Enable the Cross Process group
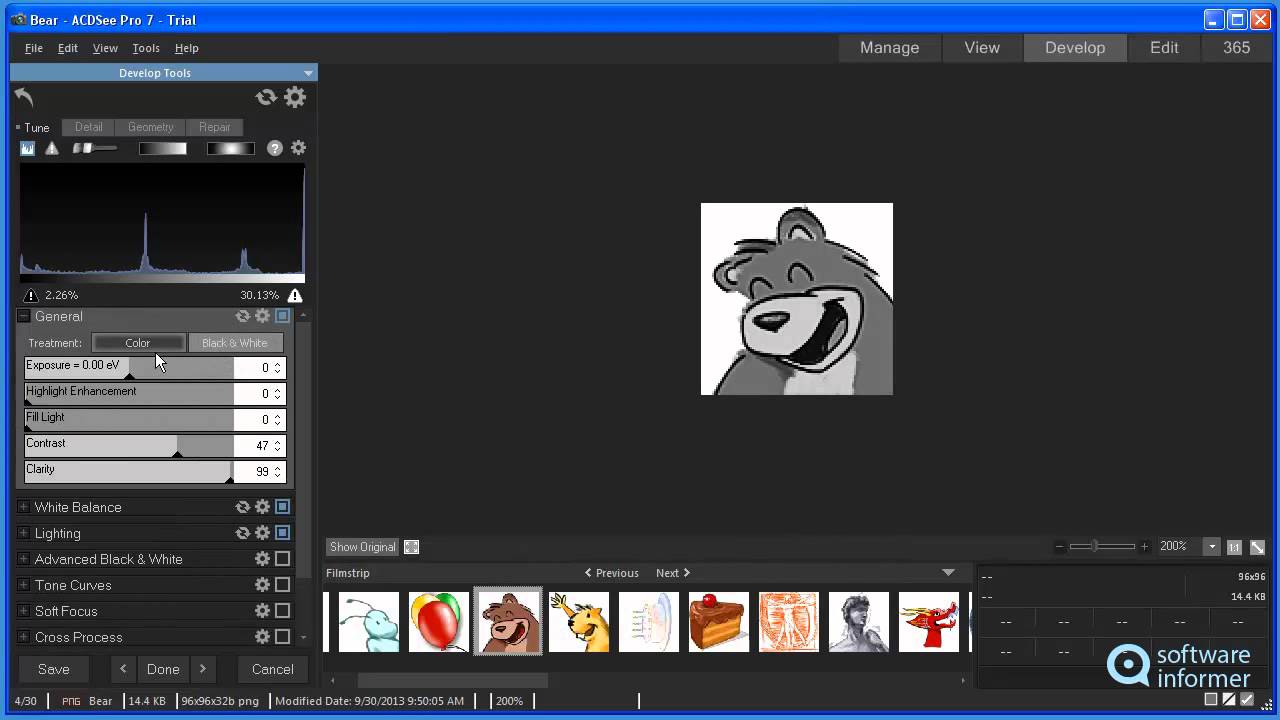The image size is (1280, 720). (283, 637)
